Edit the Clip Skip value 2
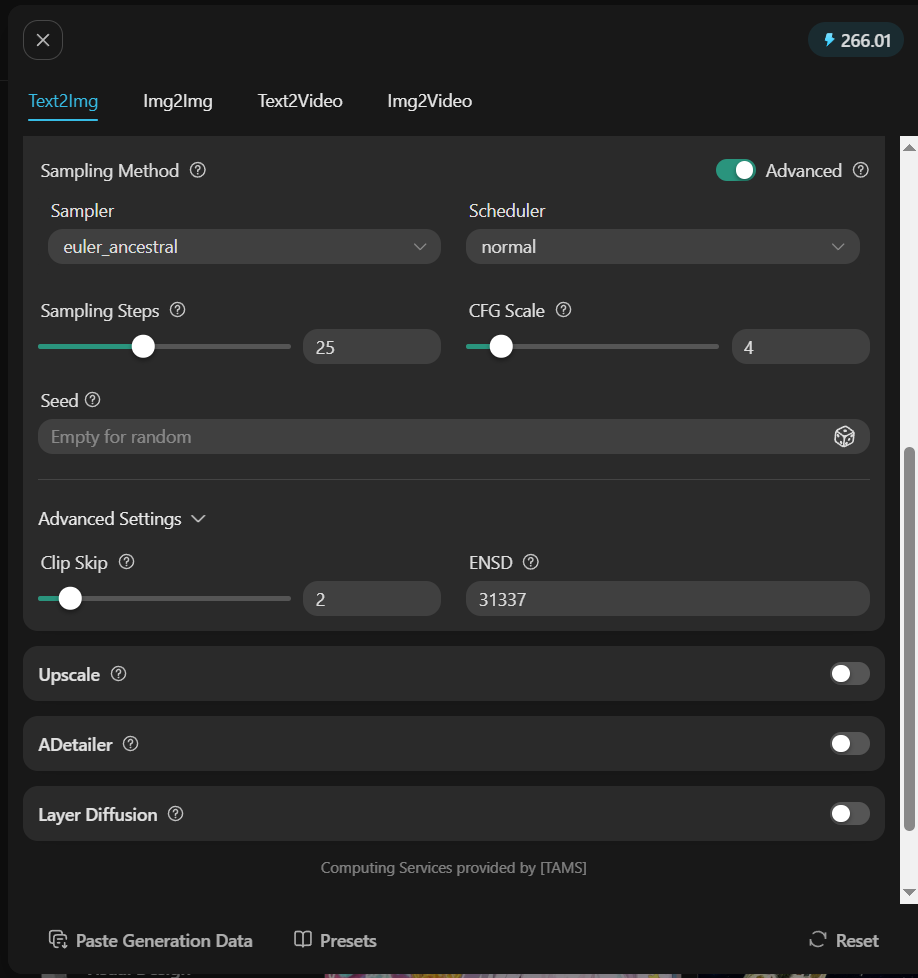 [x=372, y=599]
